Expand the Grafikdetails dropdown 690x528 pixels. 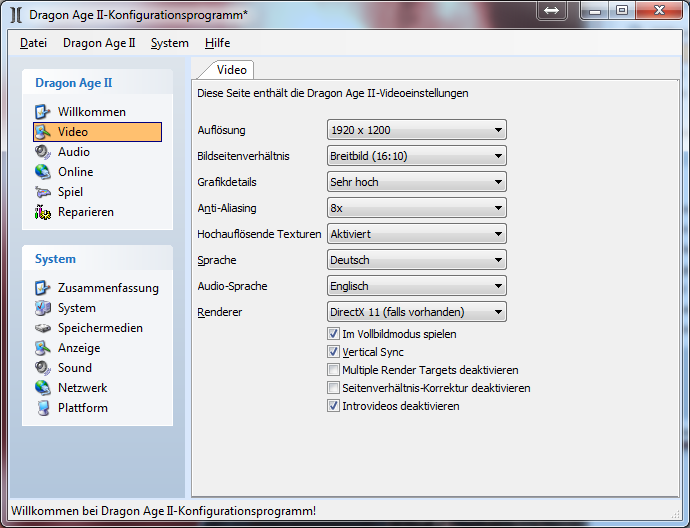[417, 182]
